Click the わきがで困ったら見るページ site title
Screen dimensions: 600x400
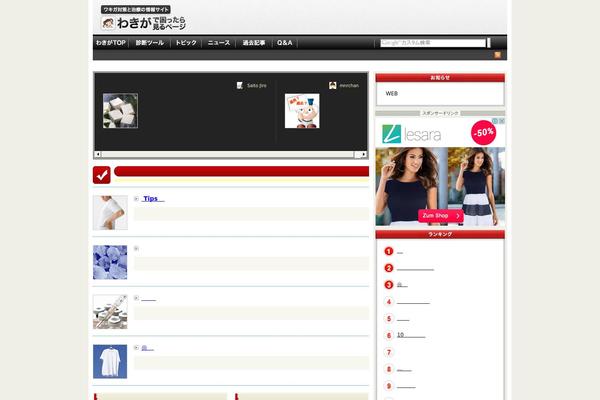pyautogui.click(x=152, y=23)
